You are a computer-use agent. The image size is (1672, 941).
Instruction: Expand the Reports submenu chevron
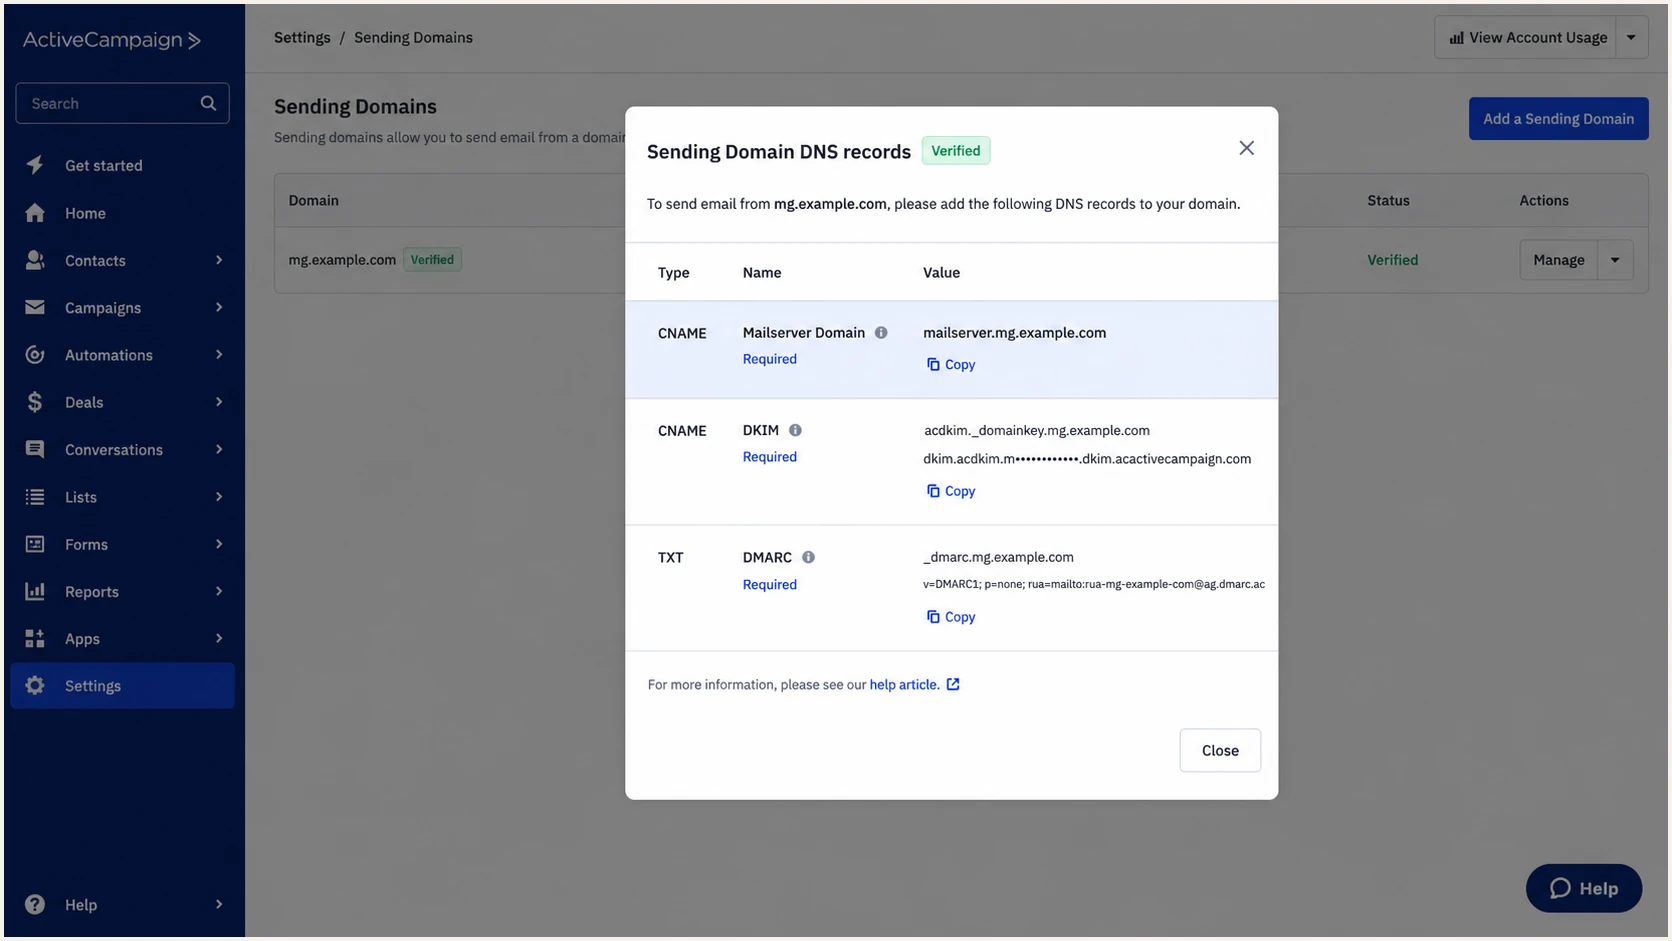click(219, 591)
